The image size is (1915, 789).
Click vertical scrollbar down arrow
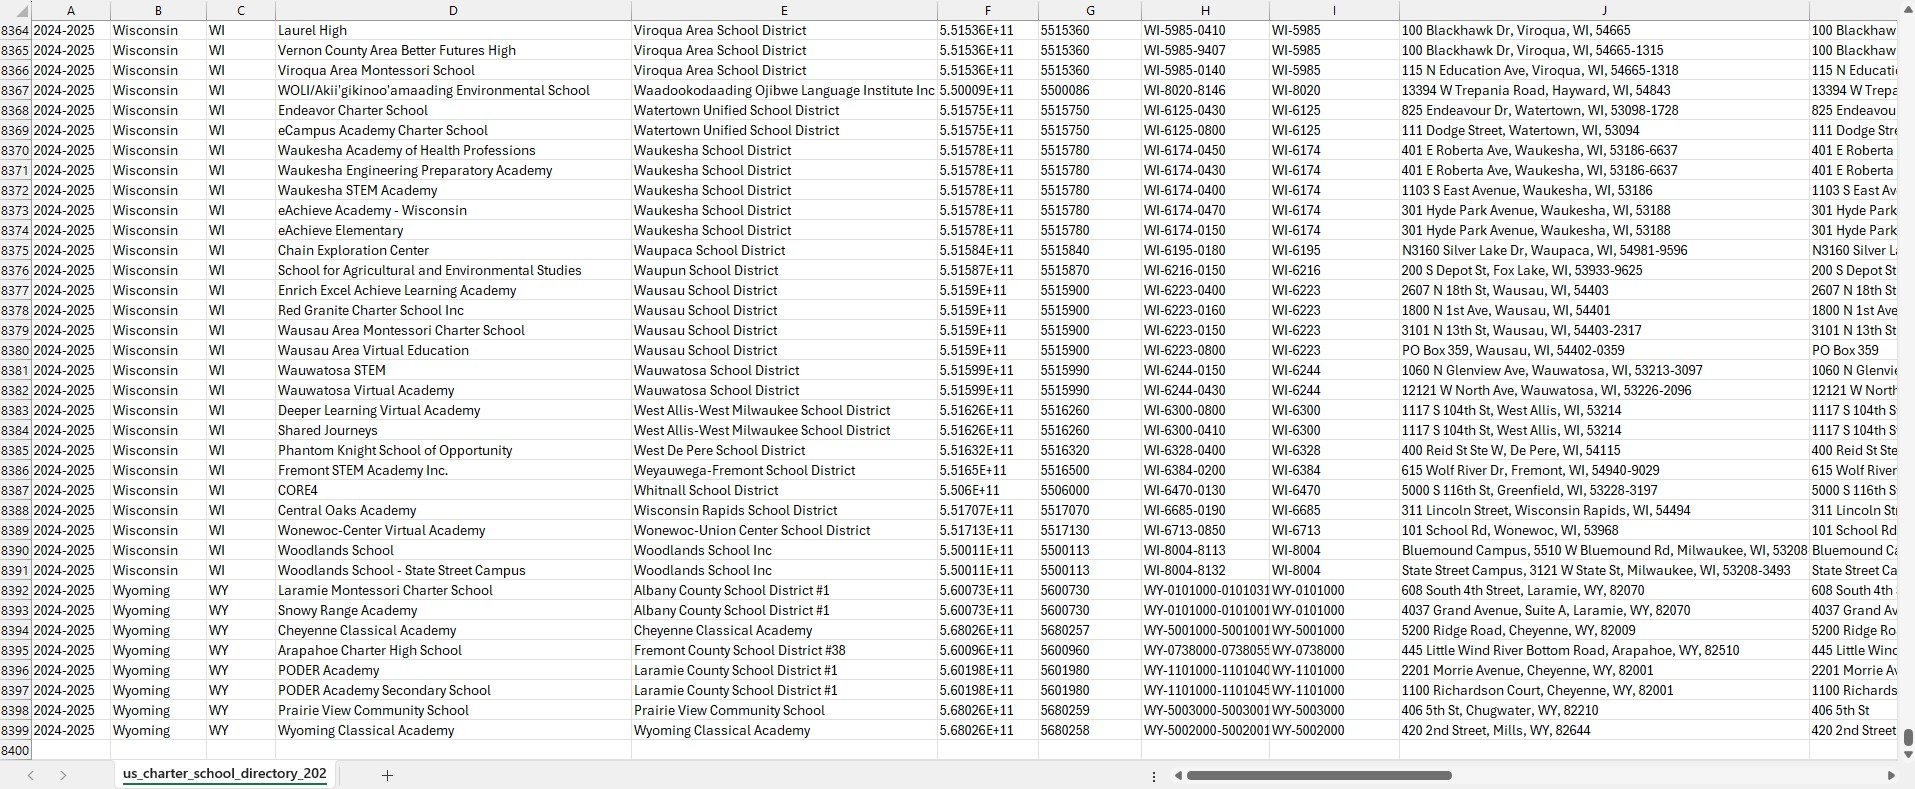1907,754
